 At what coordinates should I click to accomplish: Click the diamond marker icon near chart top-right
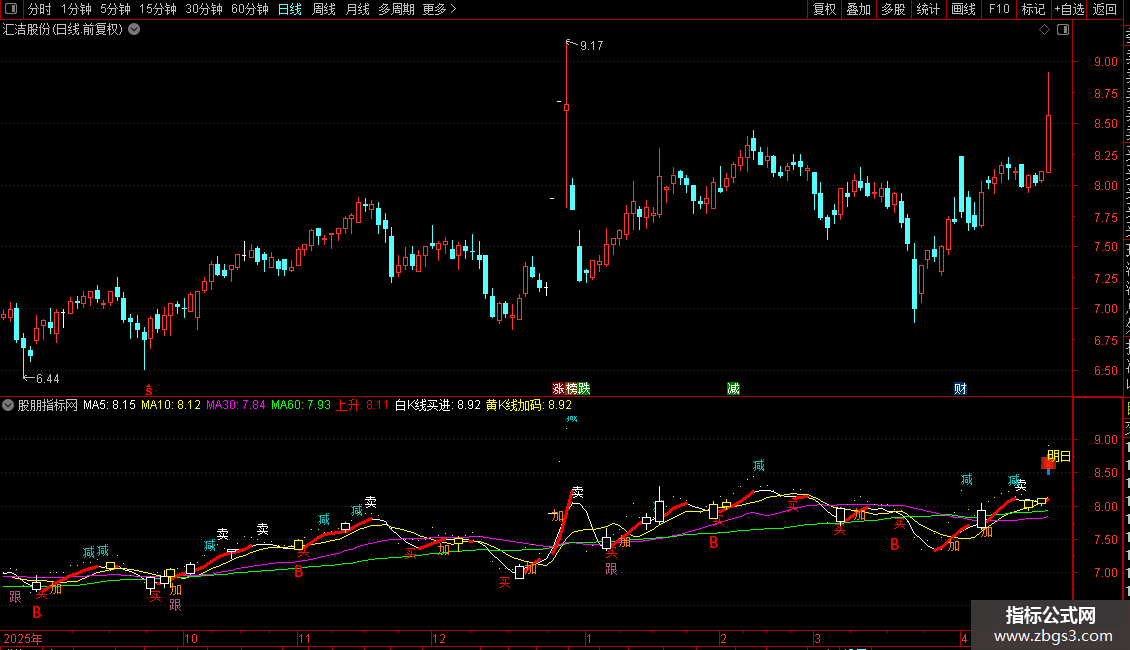(x=1044, y=30)
